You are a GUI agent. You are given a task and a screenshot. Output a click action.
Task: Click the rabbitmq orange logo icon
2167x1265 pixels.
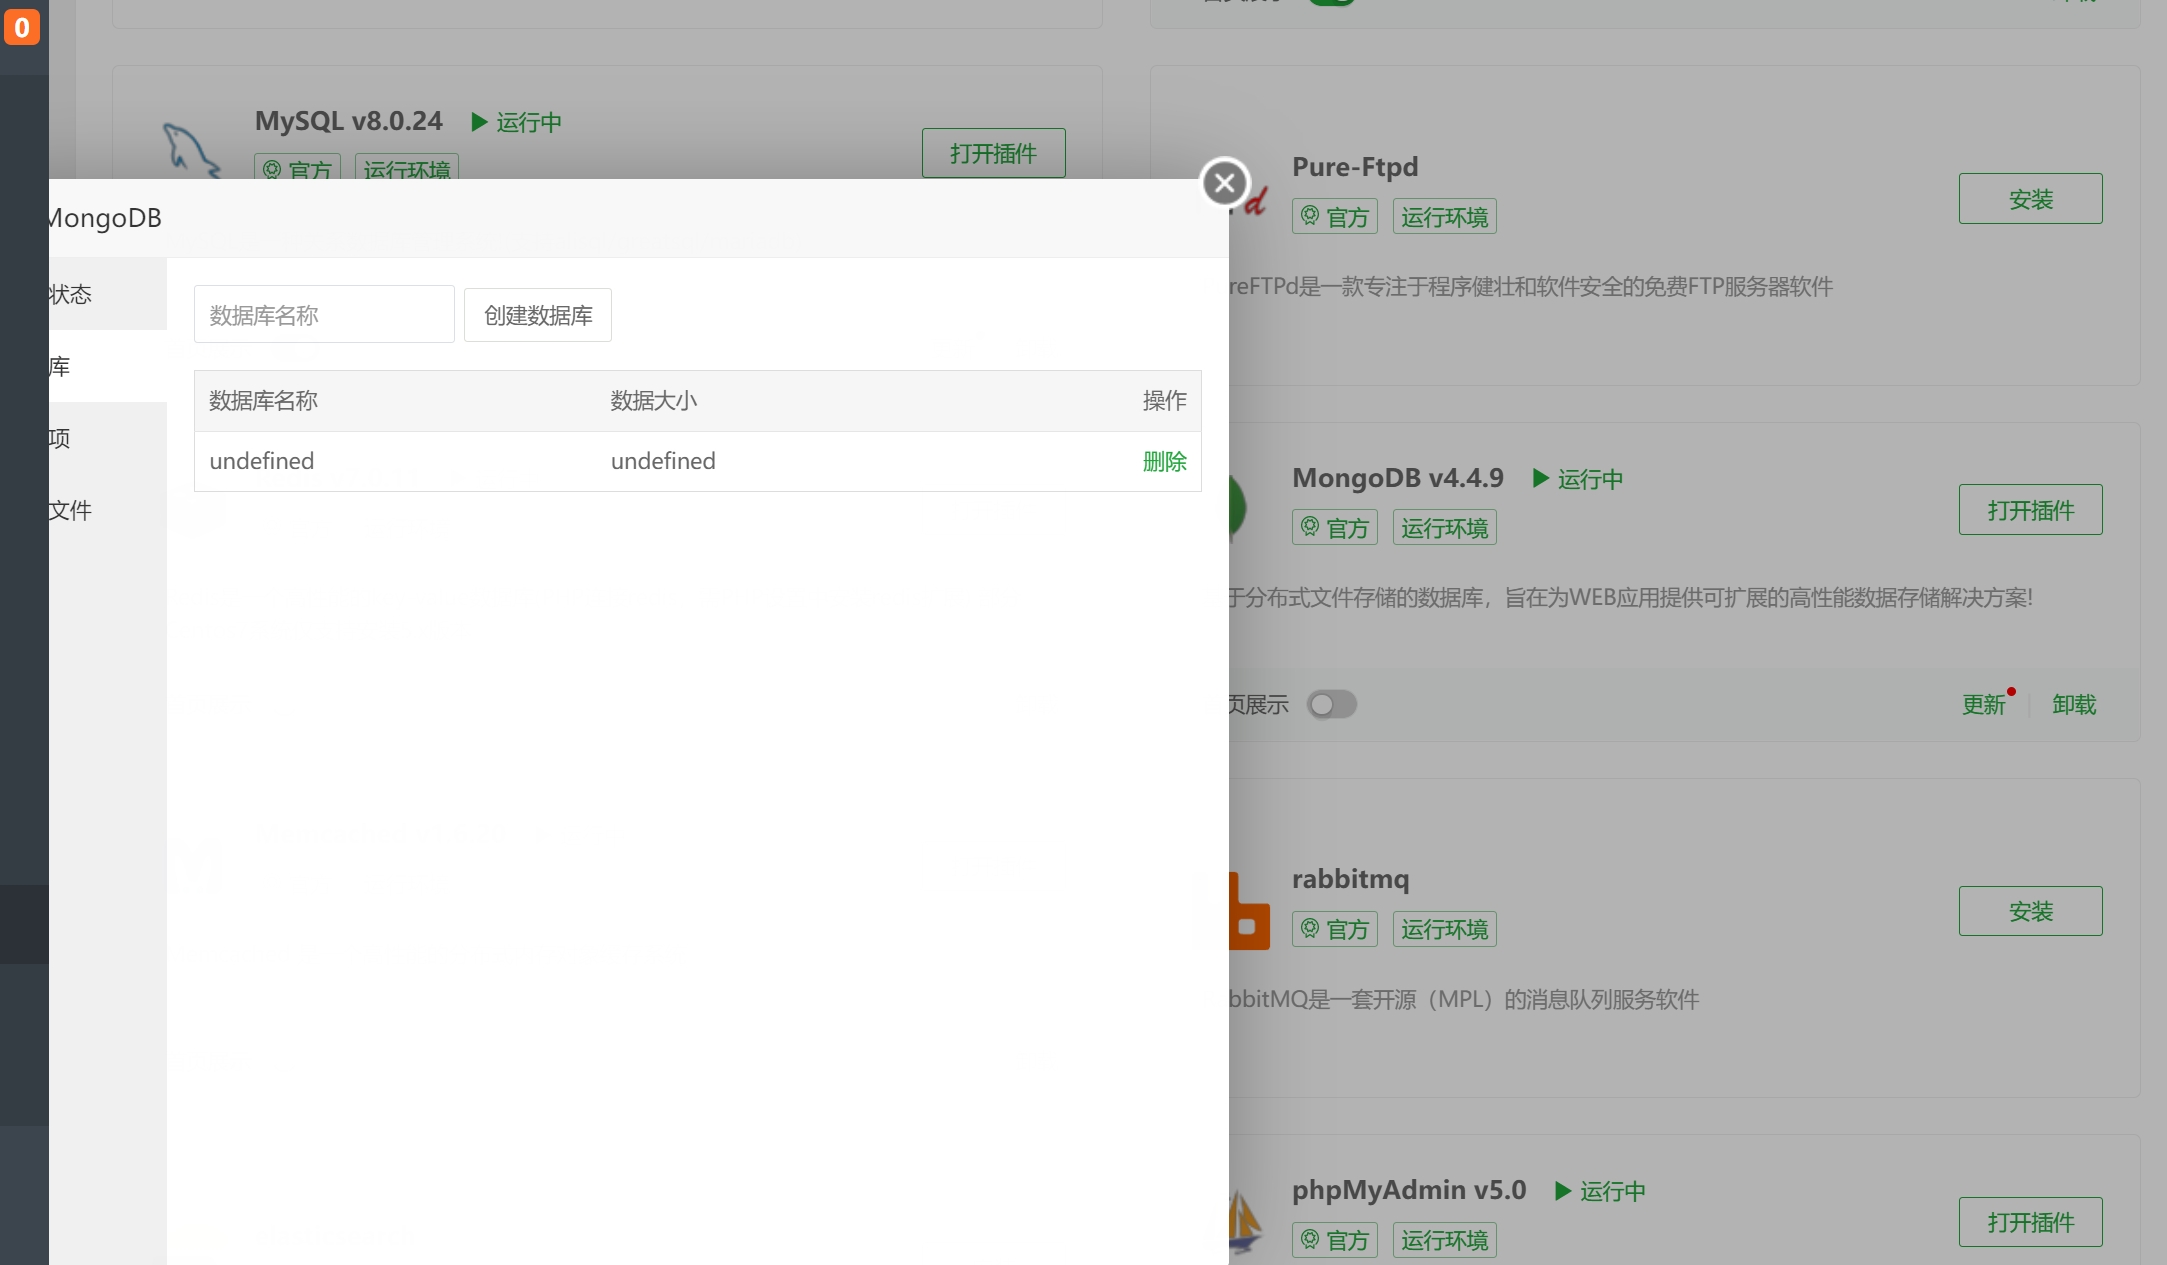[x=1249, y=912]
